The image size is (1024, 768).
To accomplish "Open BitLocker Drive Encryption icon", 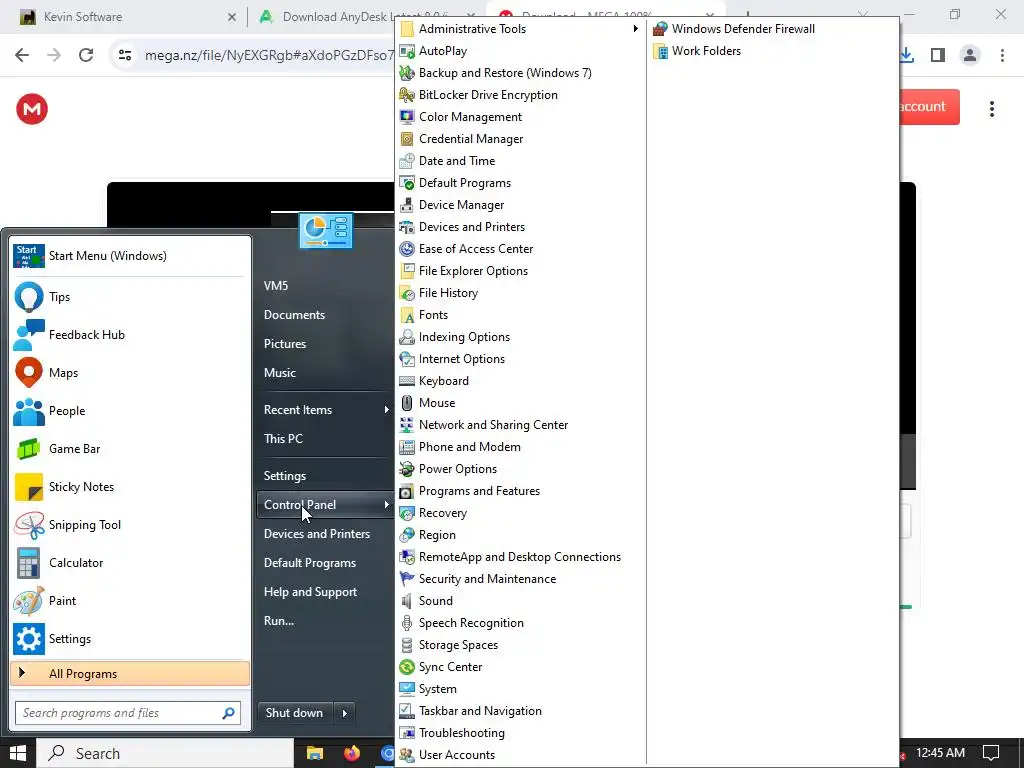I will 407,95.
